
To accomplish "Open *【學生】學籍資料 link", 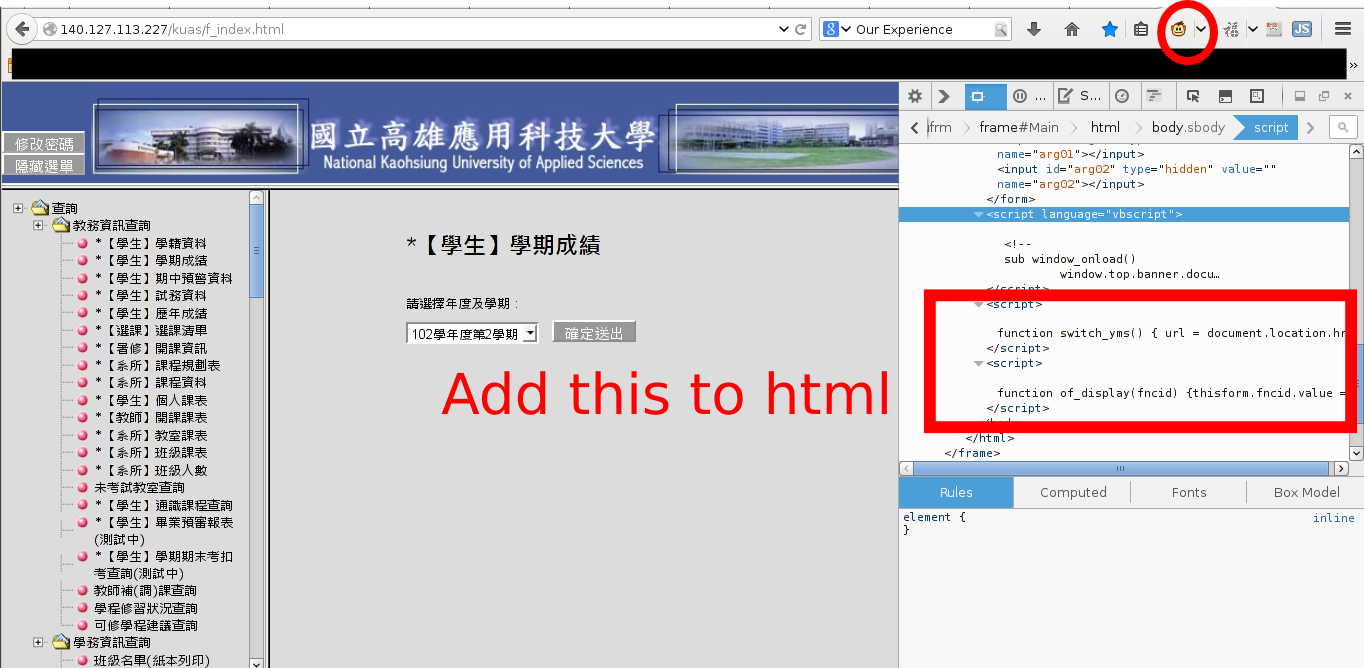I will click(x=151, y=243).
